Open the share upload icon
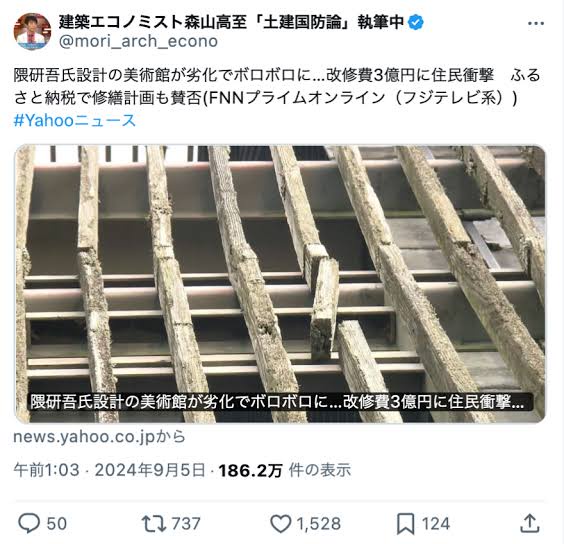This screenshot has height=544, width=564. pos(530,523)
